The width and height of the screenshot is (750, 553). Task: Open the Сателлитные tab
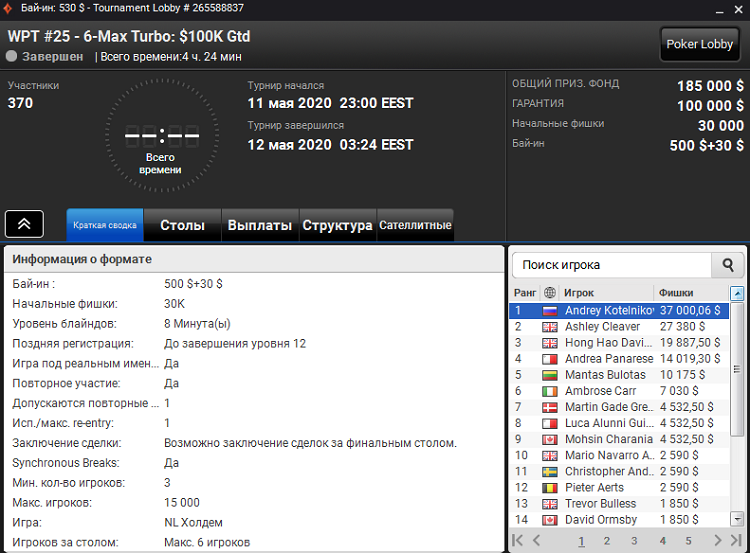[x=415, y=225]
